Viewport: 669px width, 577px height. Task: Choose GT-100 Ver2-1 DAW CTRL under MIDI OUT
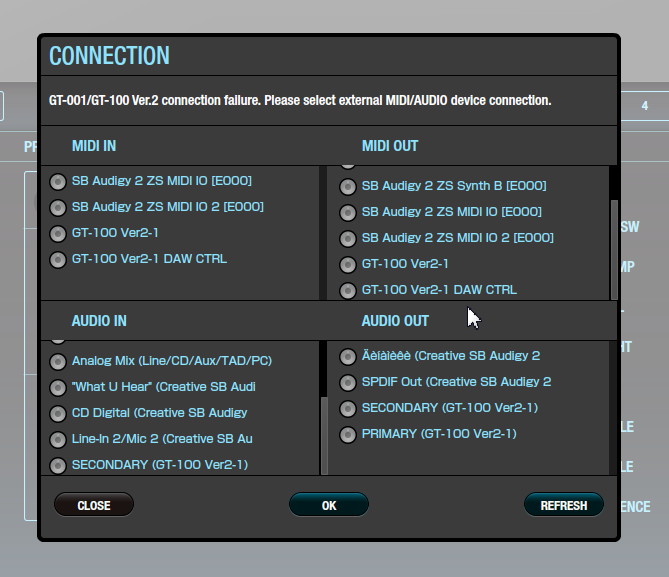click(x=348, y=291)
